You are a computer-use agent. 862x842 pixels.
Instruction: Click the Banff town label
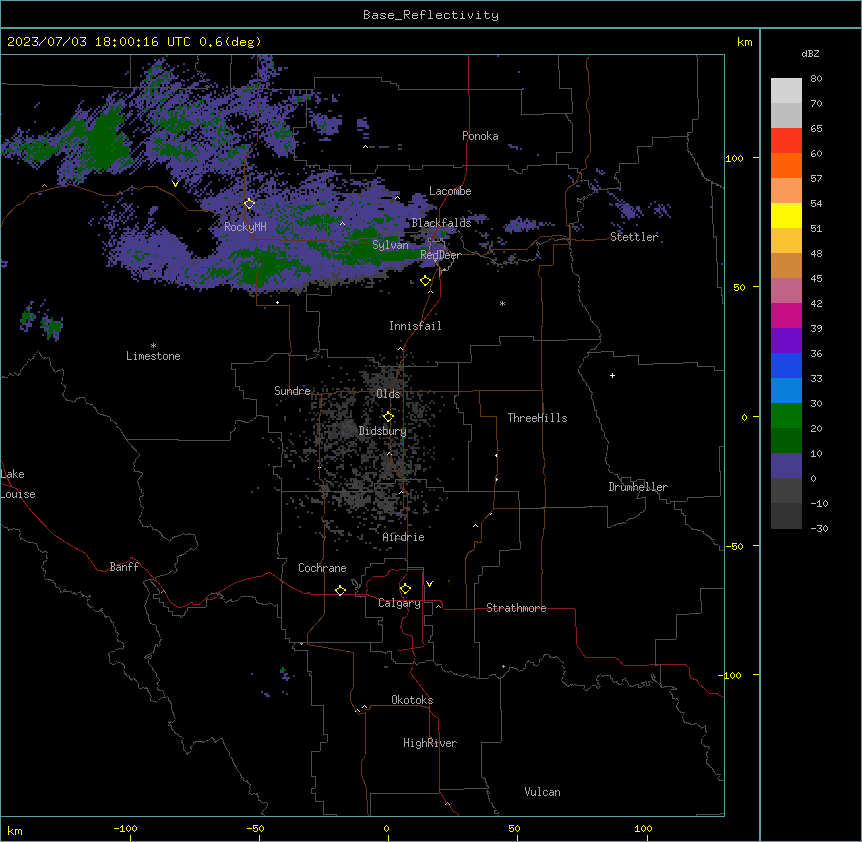pos(124,567)
